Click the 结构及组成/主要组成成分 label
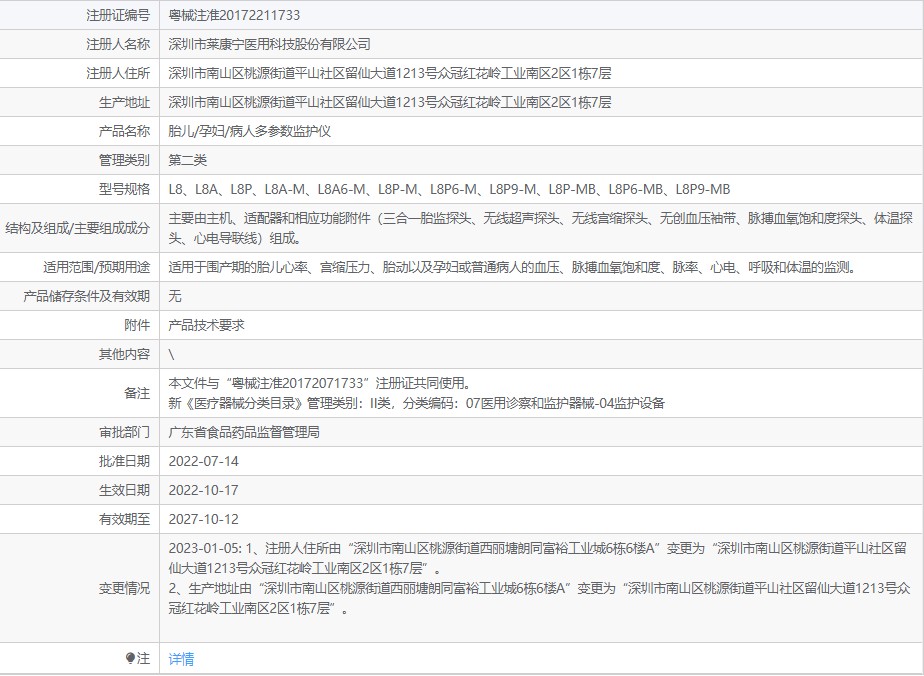 coord(78,228)
